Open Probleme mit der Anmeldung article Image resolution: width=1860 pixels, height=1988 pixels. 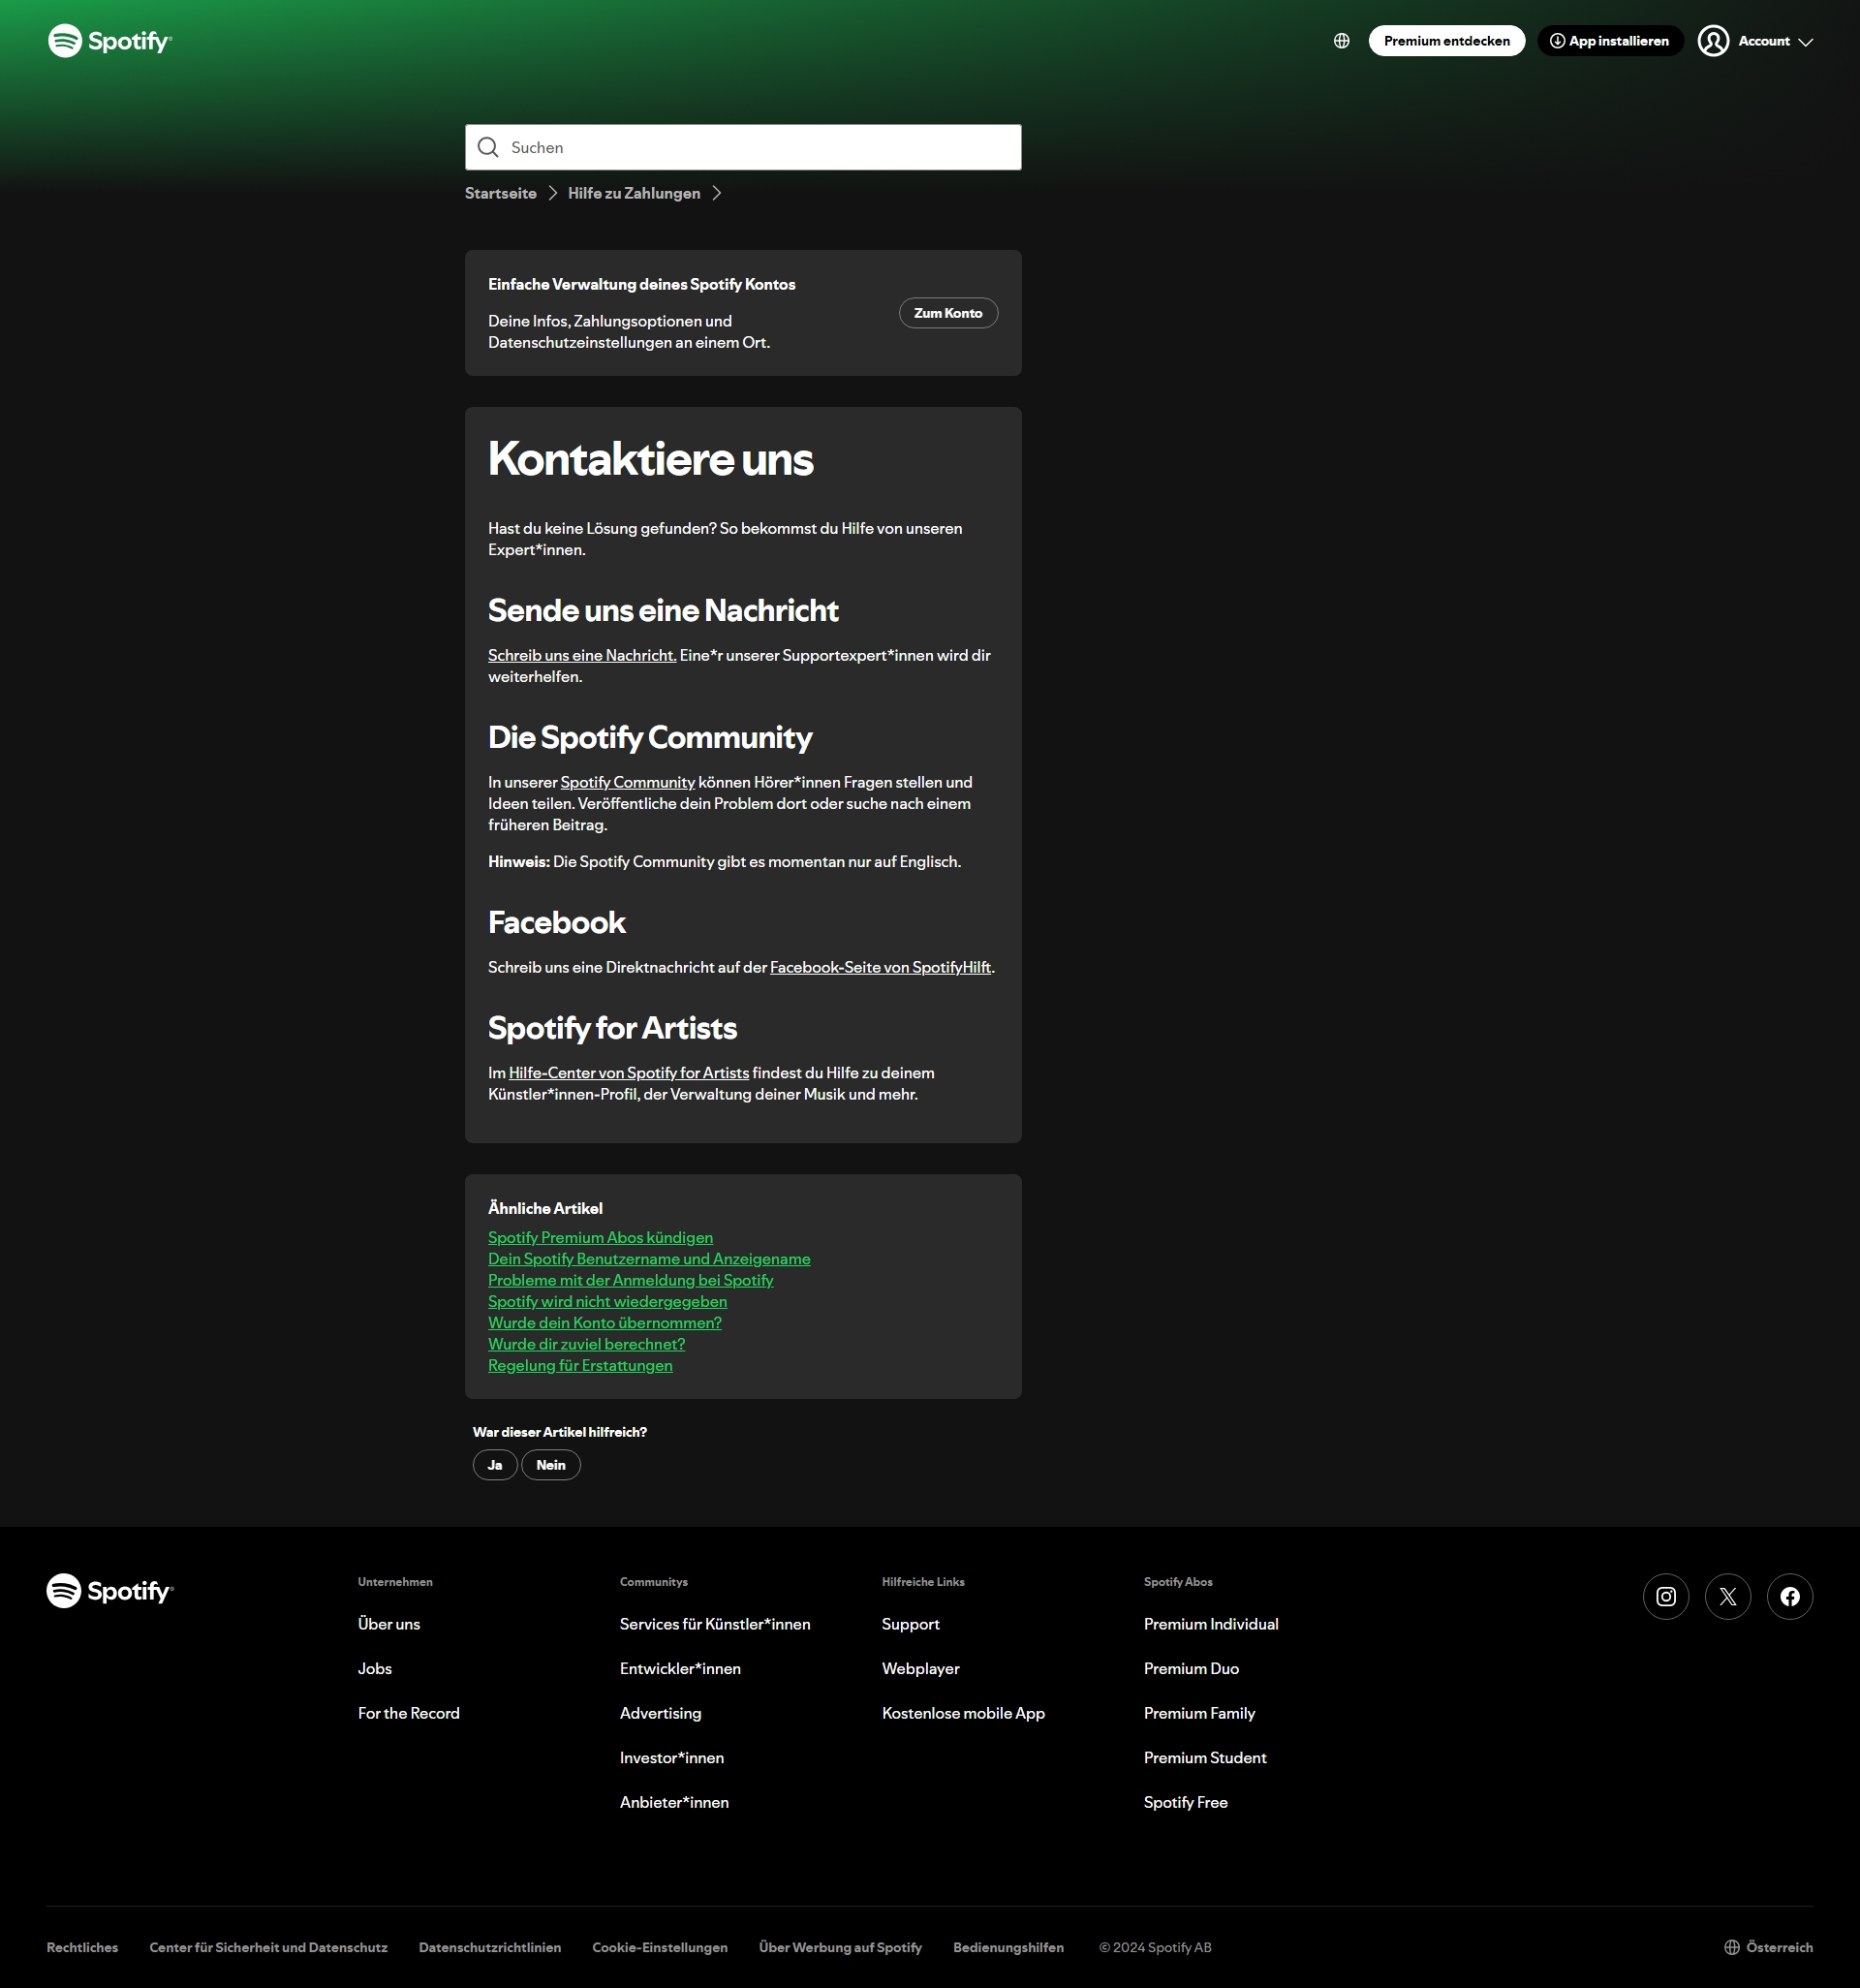click(630, 1280)
